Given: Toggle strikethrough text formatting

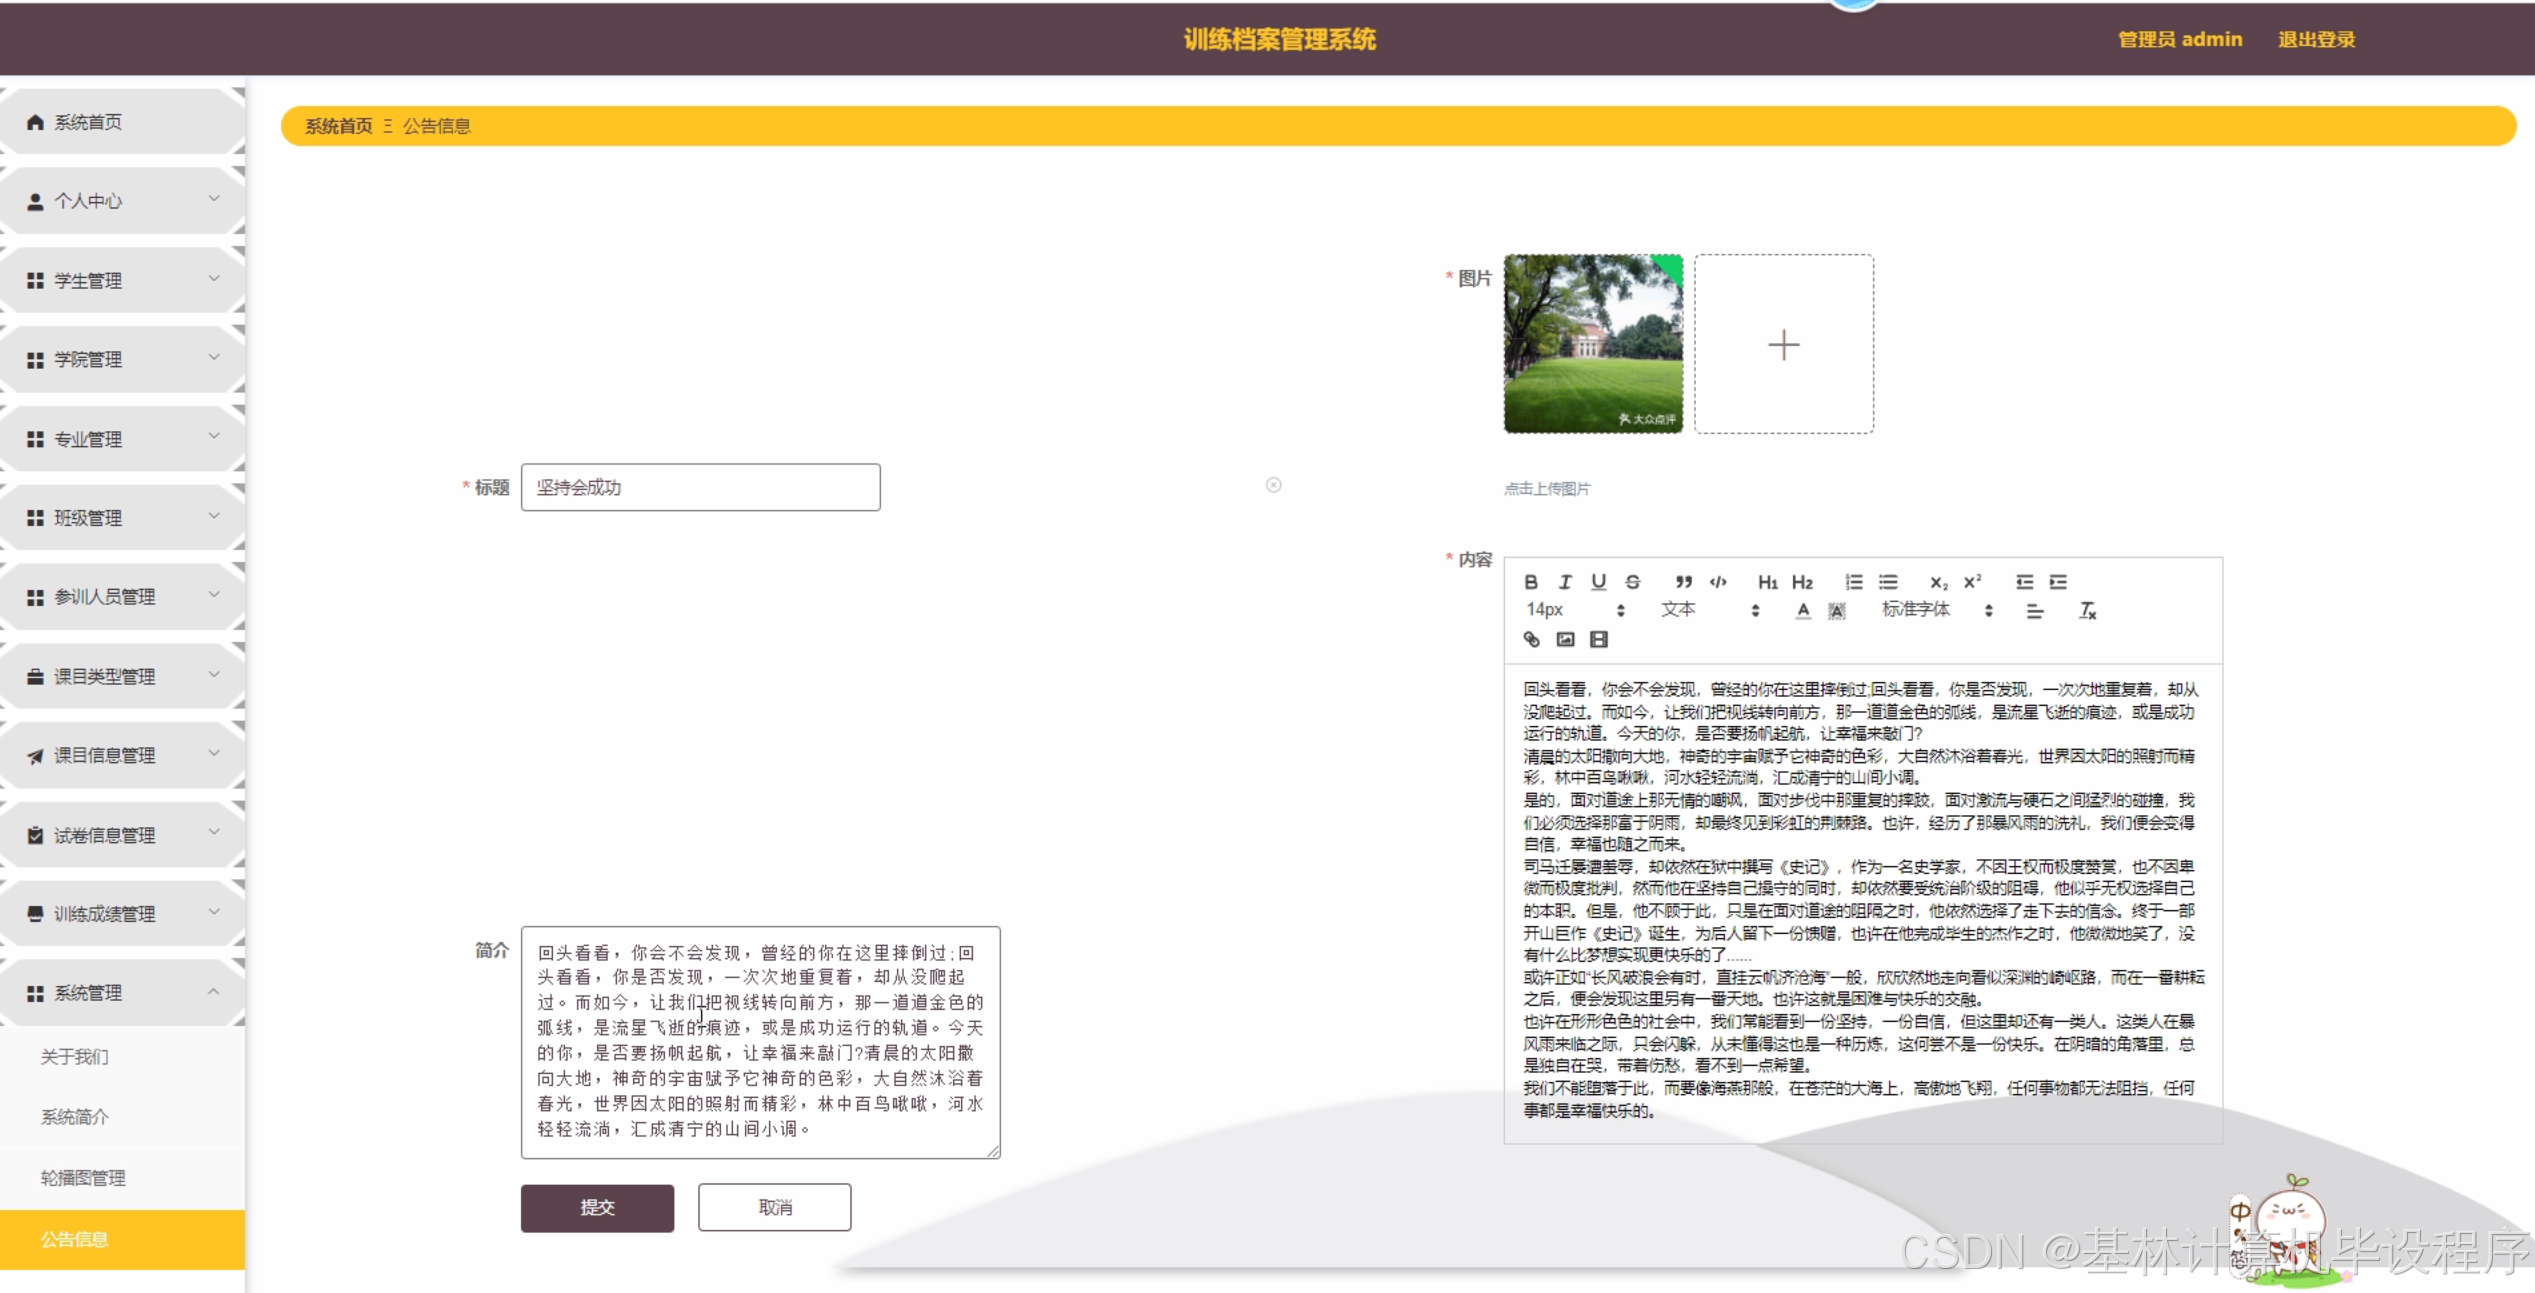Looking at the screenshot, I should pyautogui.click(x=1633, y=582).
